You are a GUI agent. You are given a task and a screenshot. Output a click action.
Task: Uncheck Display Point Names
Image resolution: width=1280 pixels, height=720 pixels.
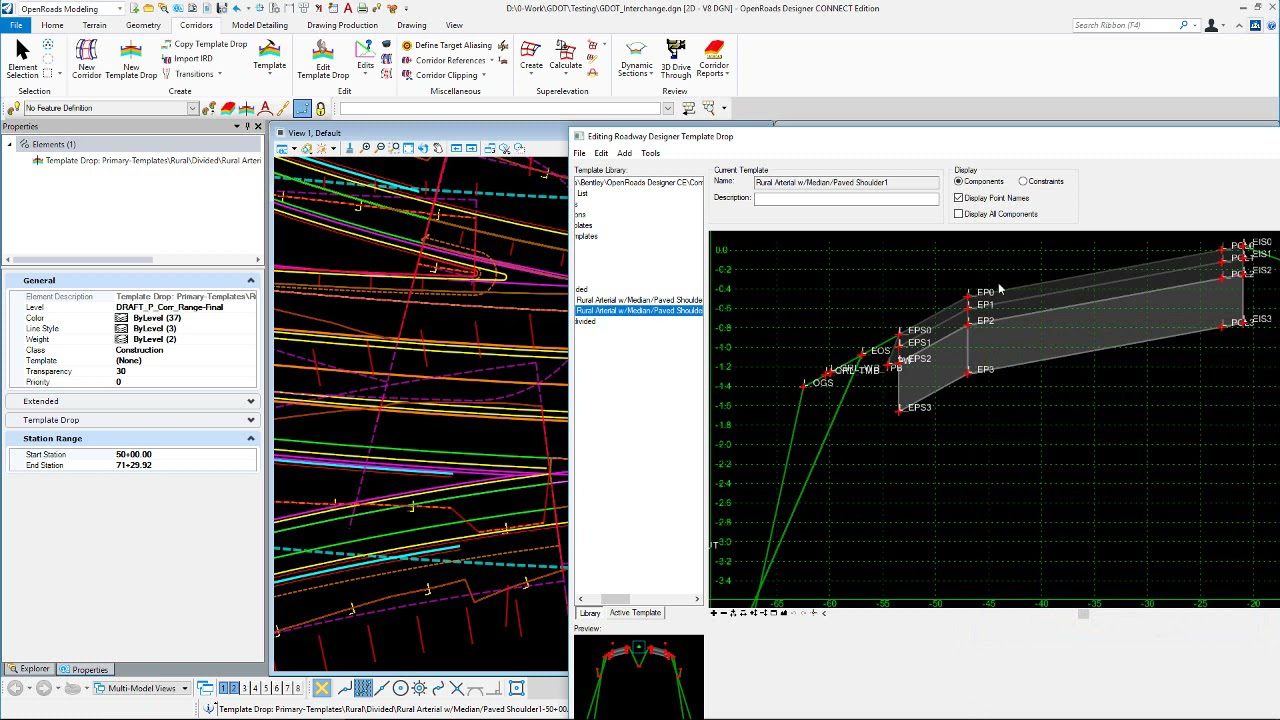(x=959, y=198)
